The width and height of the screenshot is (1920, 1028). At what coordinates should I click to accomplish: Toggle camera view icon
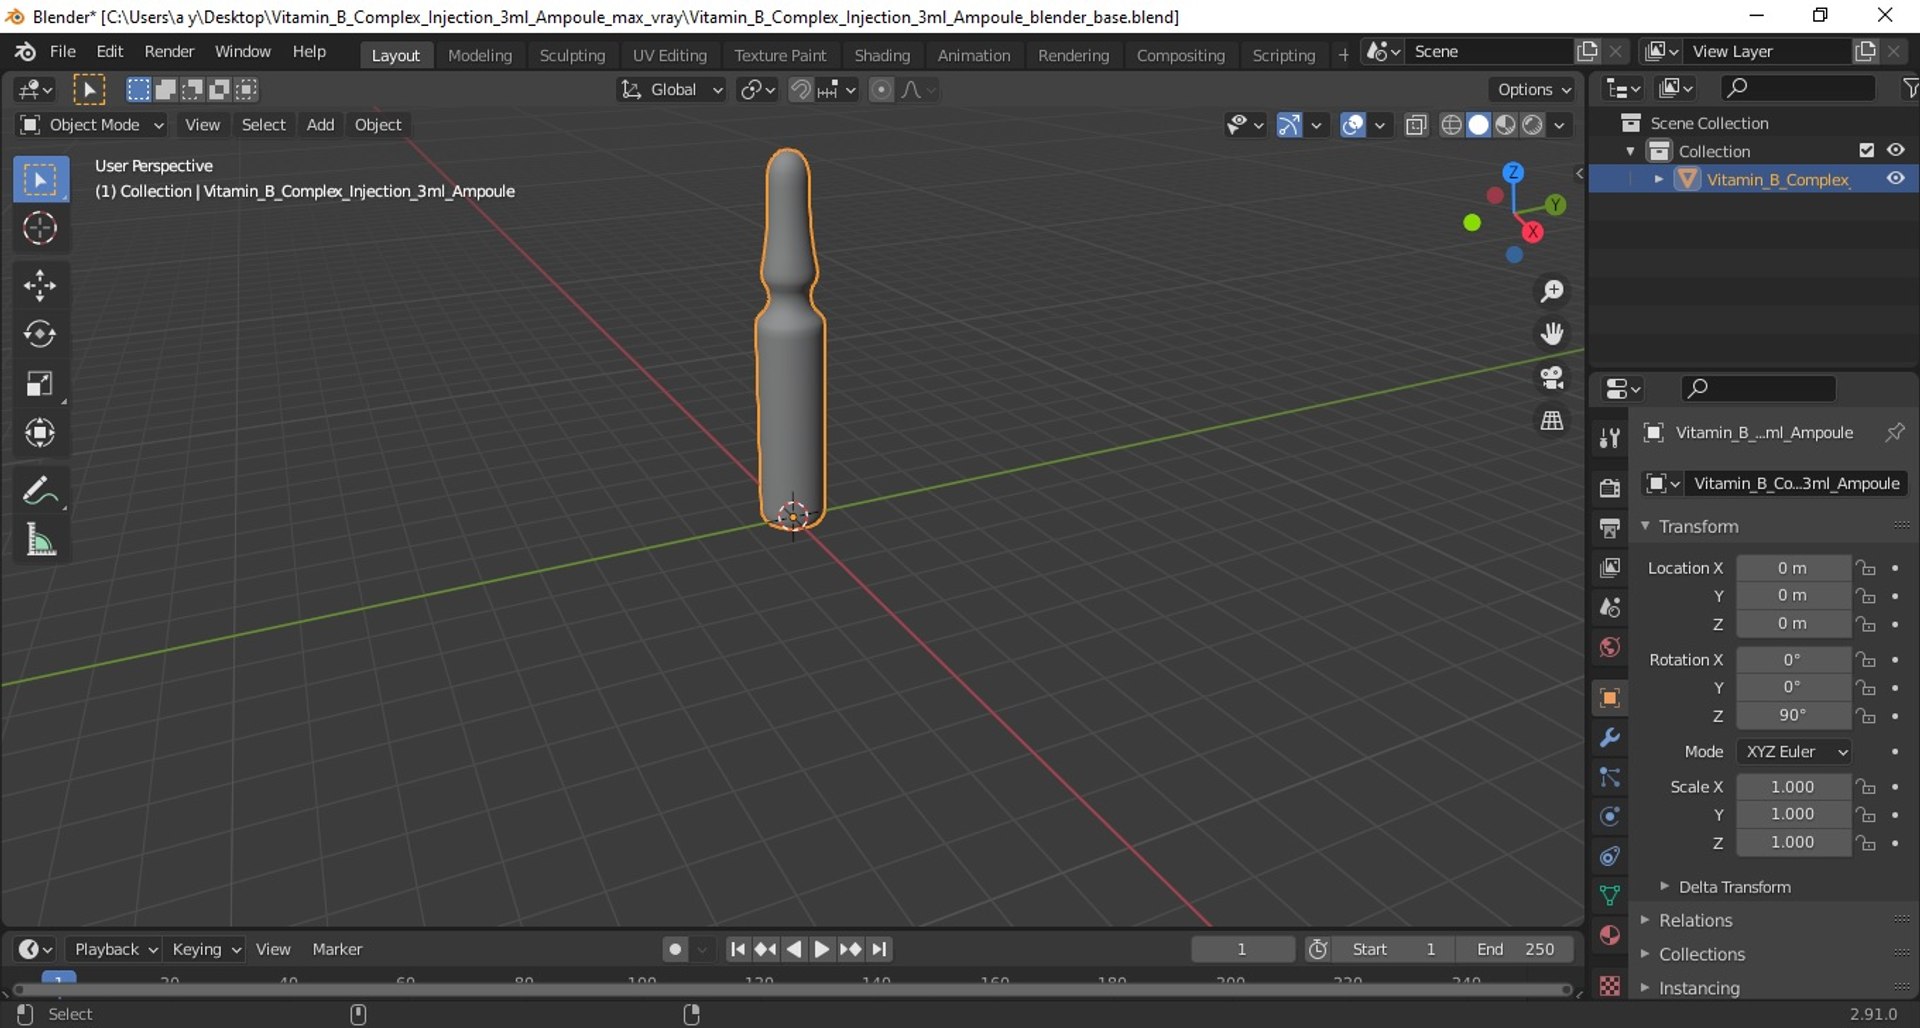point(1552,377)
